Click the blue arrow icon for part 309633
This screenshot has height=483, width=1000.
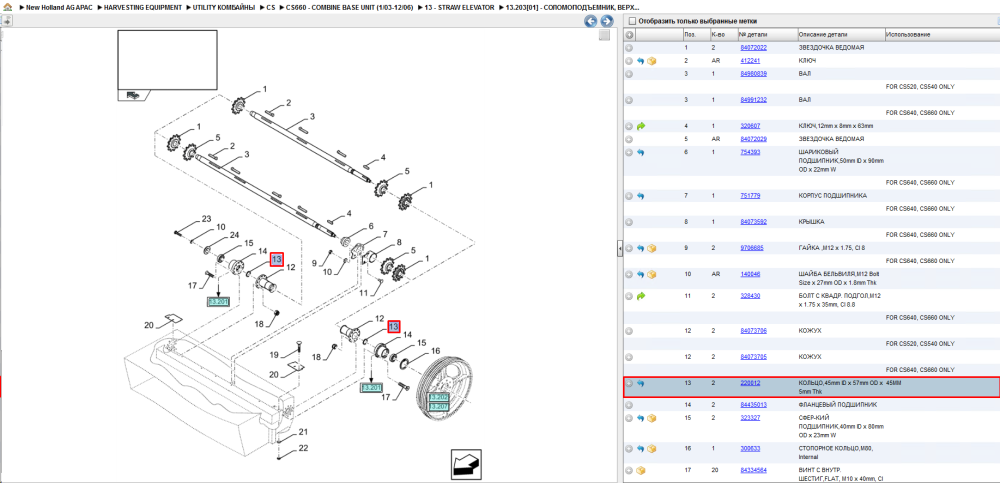pos(640,449)
